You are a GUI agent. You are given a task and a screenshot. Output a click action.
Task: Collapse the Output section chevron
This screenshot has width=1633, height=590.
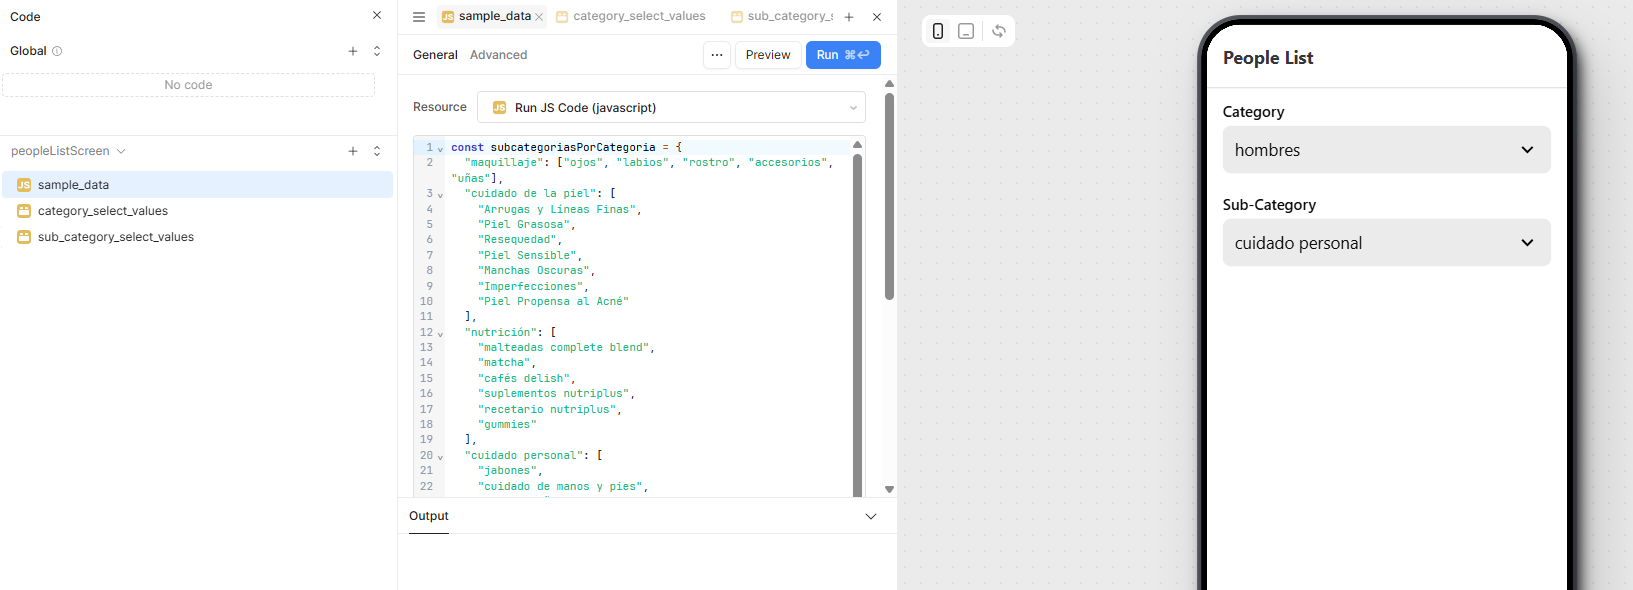coord(871,516)
